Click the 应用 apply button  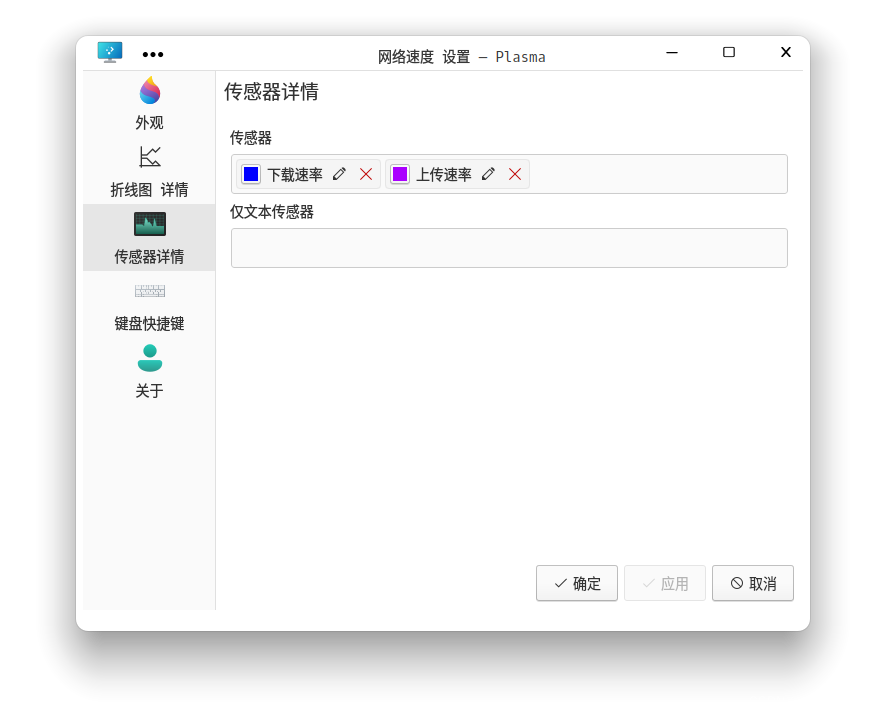tap(664, 583)
